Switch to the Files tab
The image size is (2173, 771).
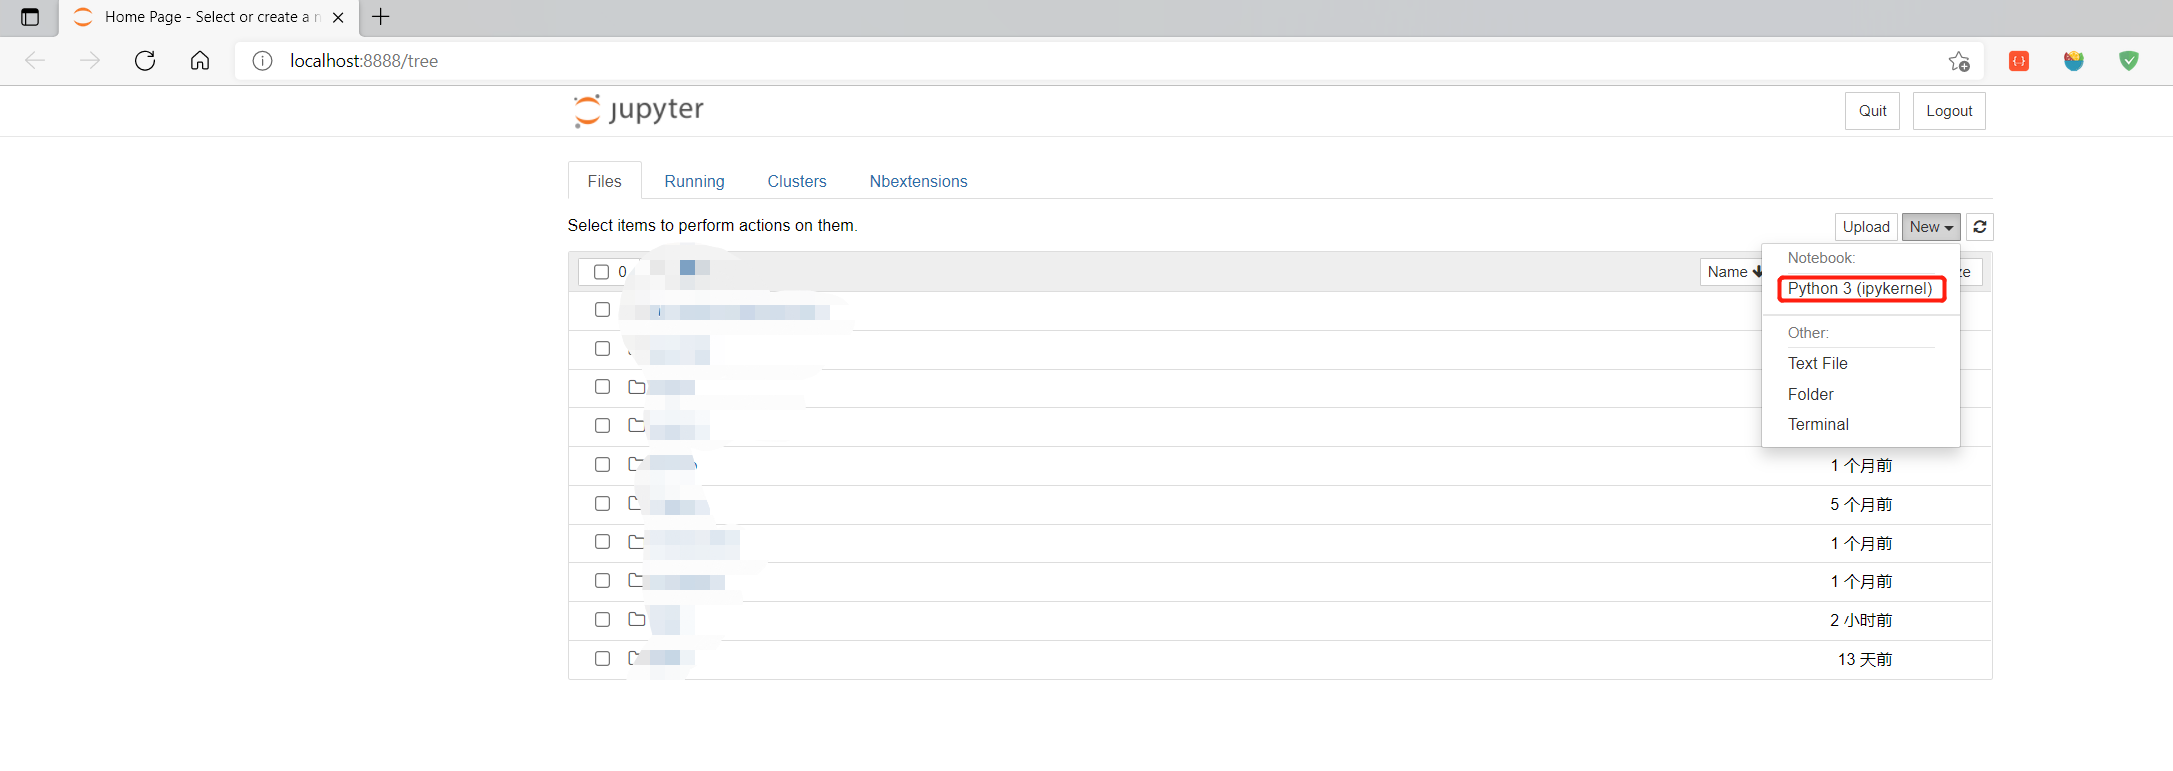pos(604,181)
